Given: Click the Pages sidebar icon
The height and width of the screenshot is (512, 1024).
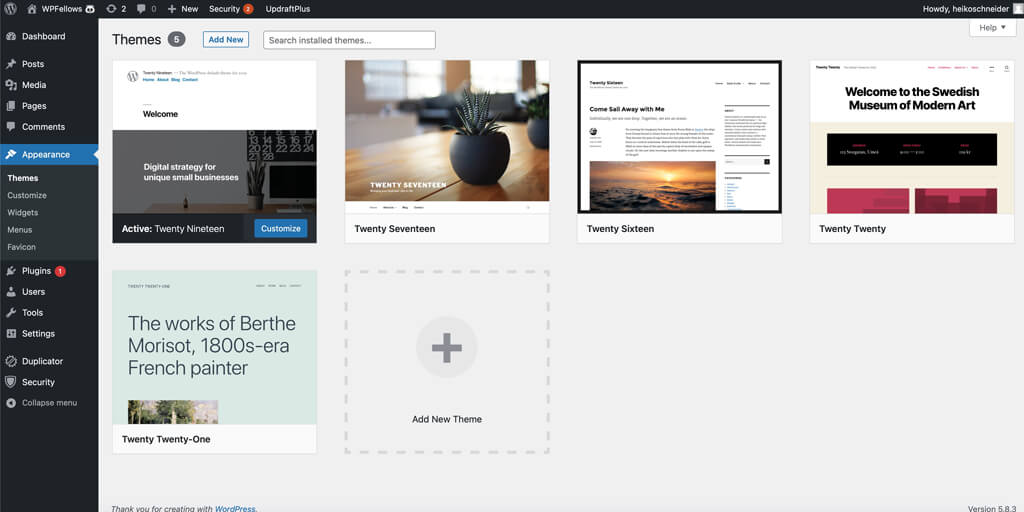Looking at the screenshot, I should coord(11,106).
